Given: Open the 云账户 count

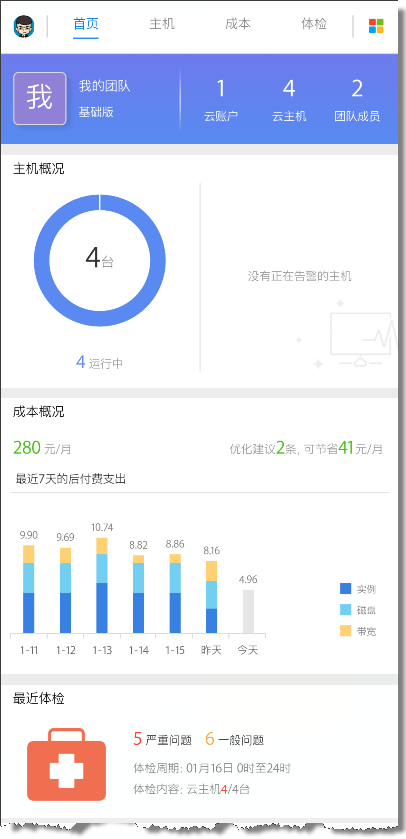Looking at the screenshot, I should 221,100.
